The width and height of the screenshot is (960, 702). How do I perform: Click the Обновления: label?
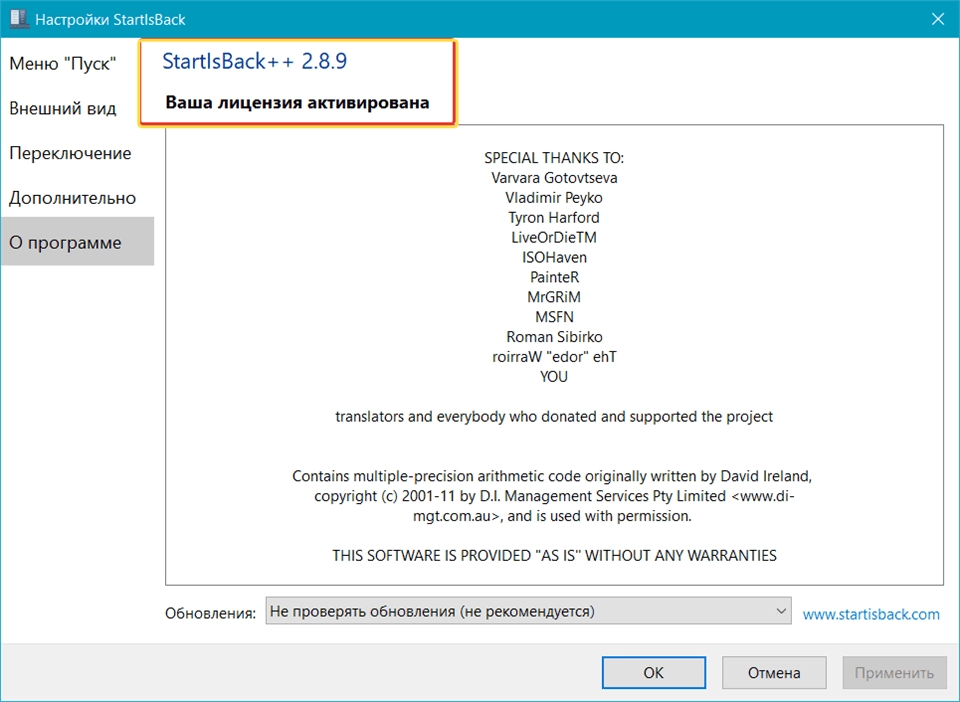(x=210, y=613)
